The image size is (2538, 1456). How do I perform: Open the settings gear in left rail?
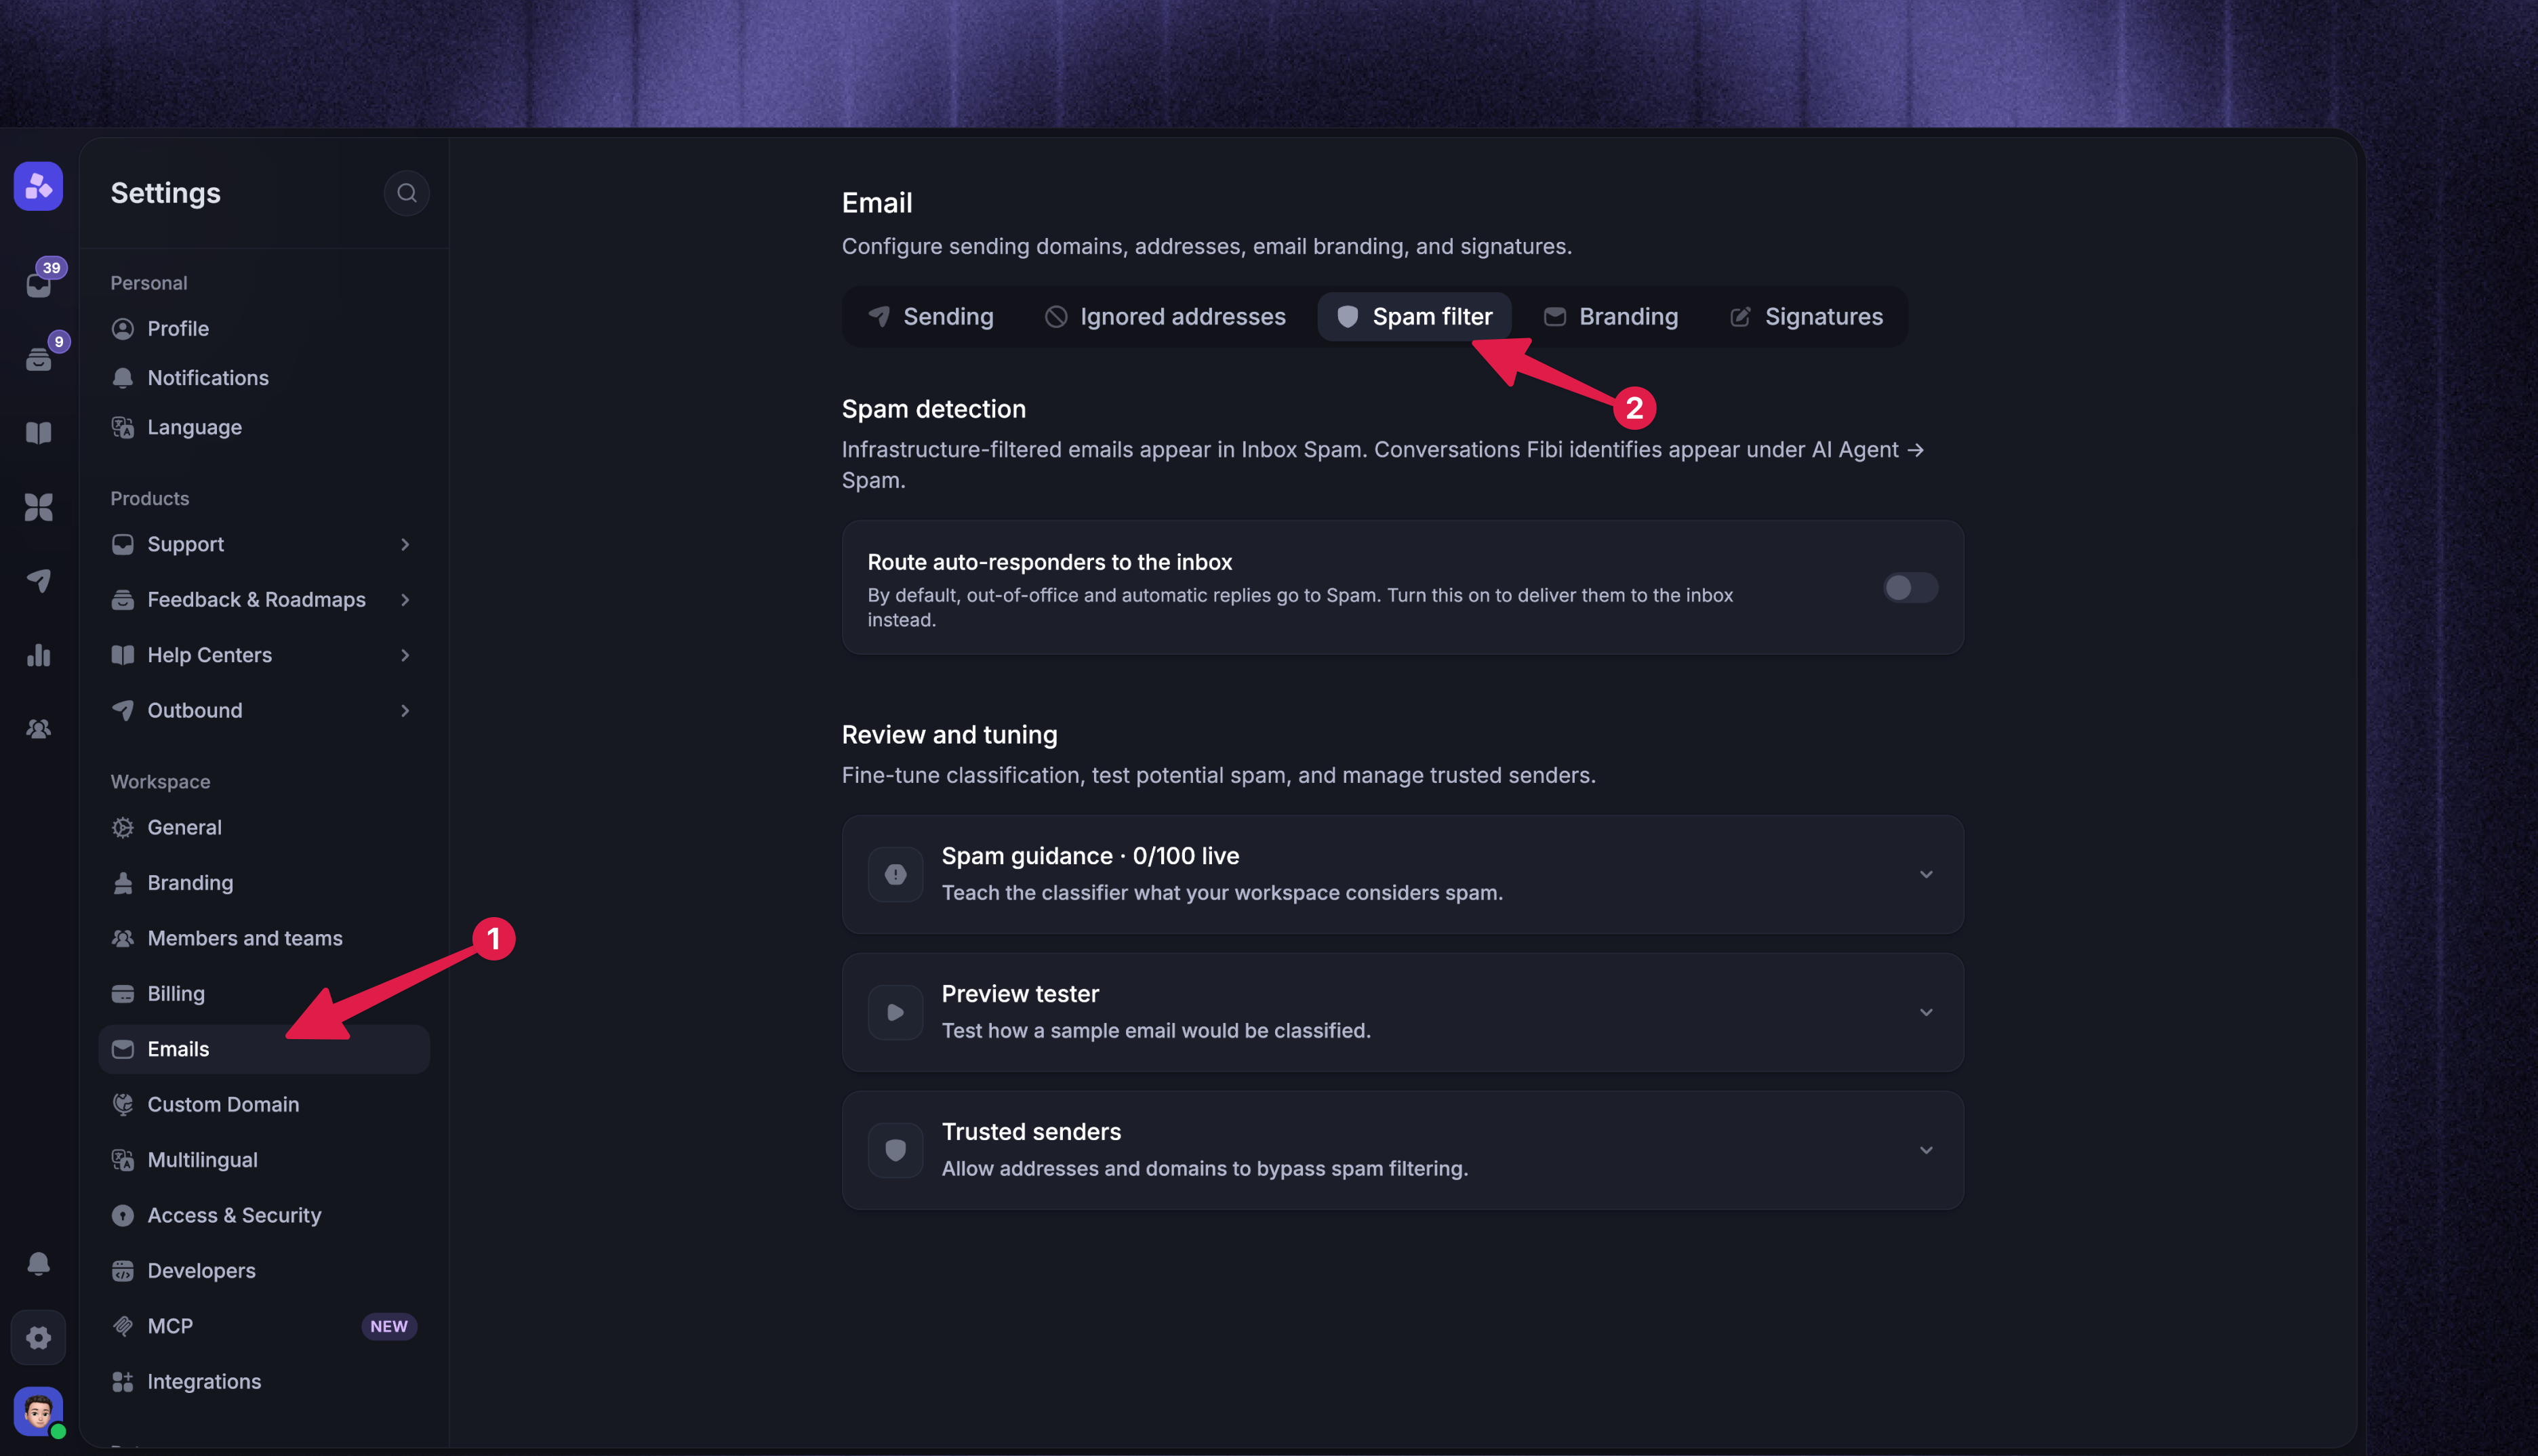(x=39, y=1337)
